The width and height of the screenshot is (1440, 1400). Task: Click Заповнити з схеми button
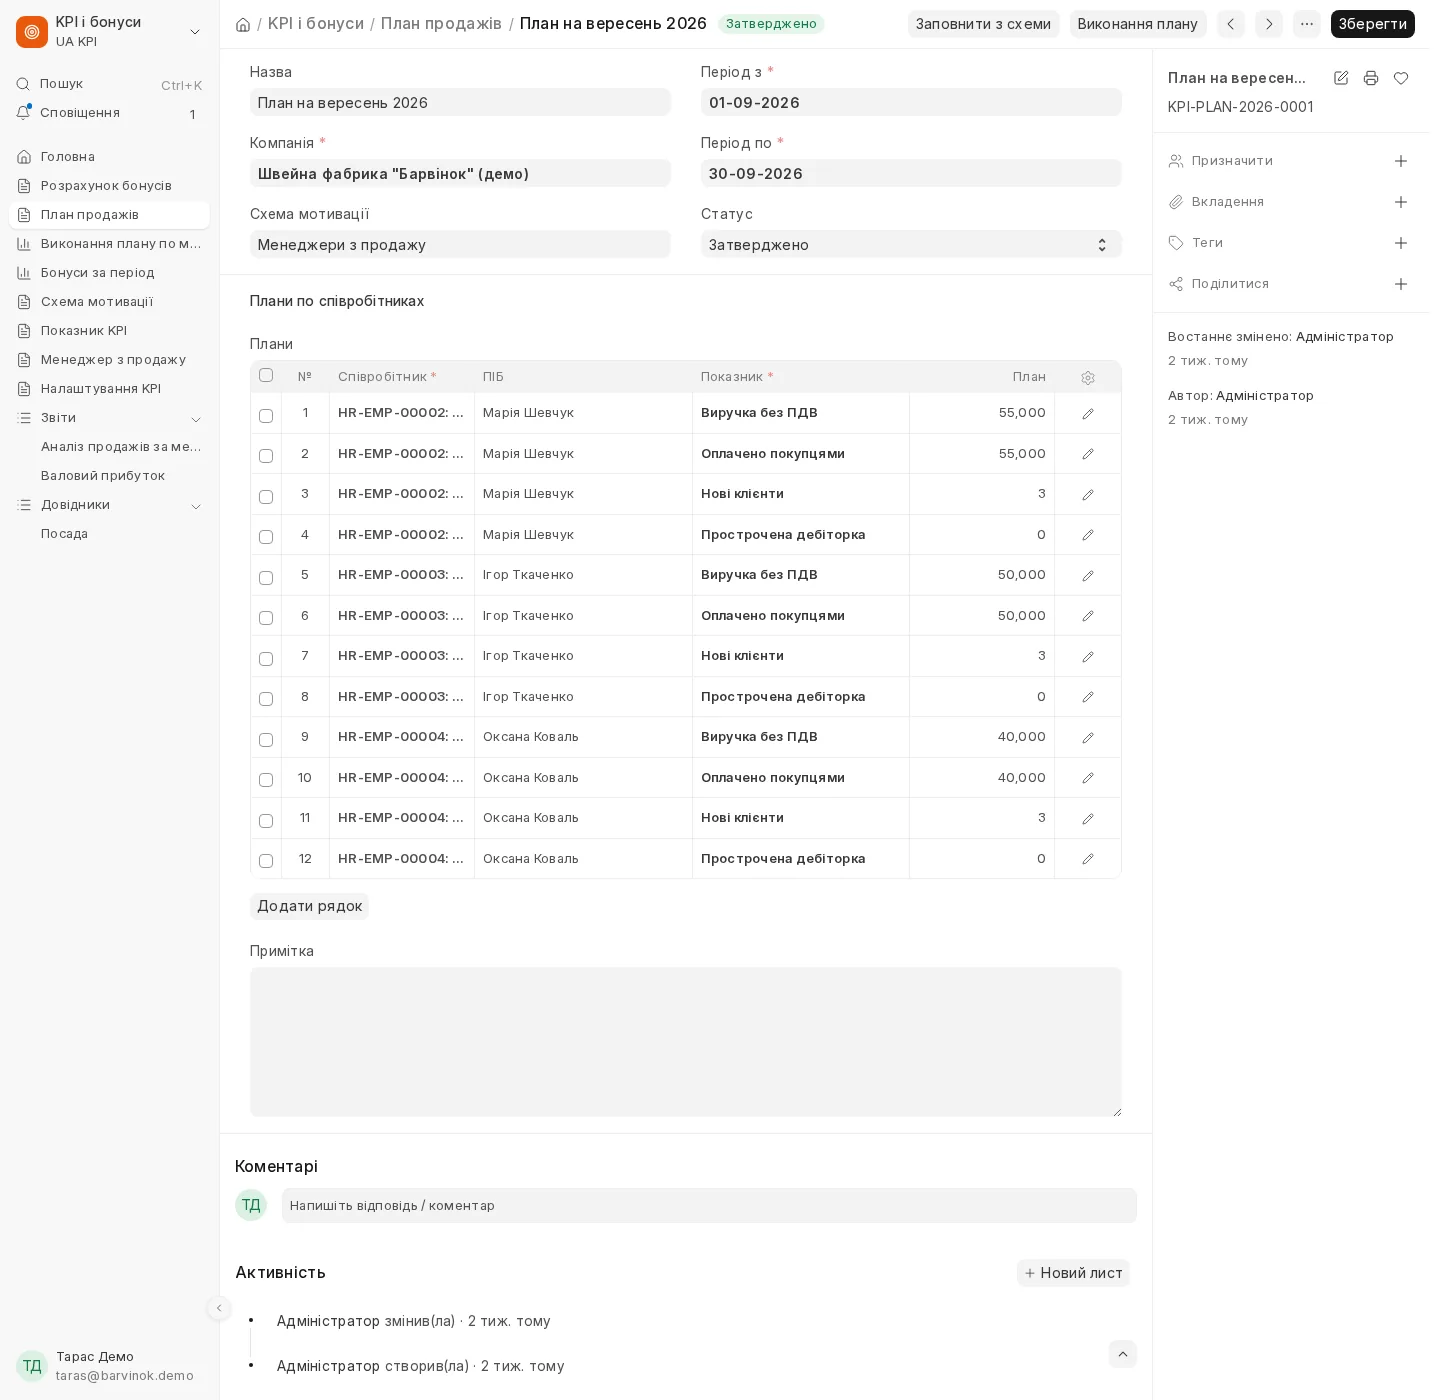[x=983, y=24]
